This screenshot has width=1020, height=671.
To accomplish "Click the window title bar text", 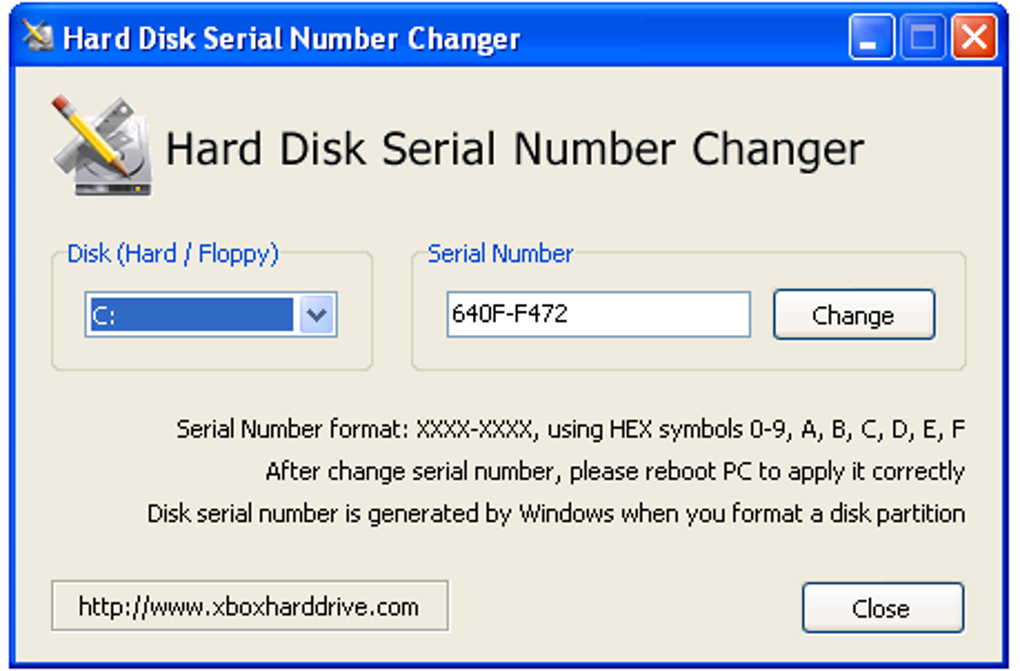I will point(291,39).
